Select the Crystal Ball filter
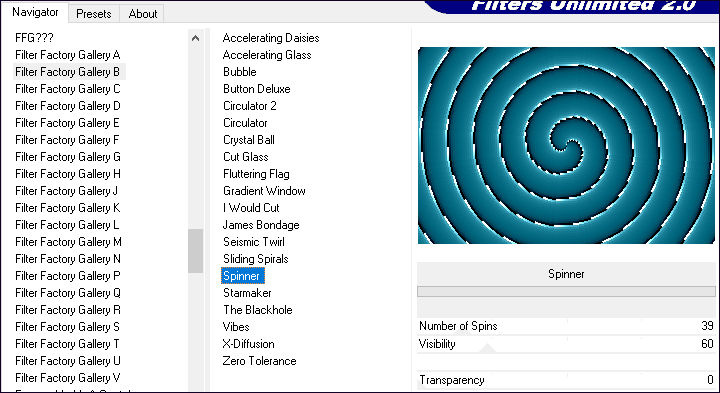 pos(249,140)
